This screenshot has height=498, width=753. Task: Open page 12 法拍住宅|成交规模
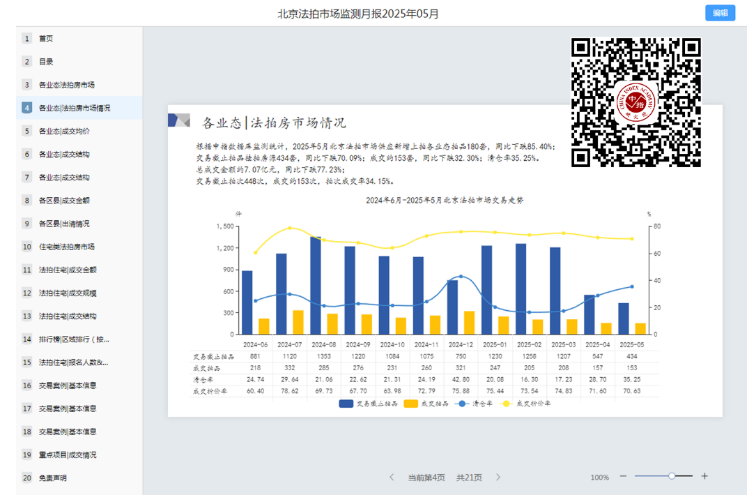point(79,293)
